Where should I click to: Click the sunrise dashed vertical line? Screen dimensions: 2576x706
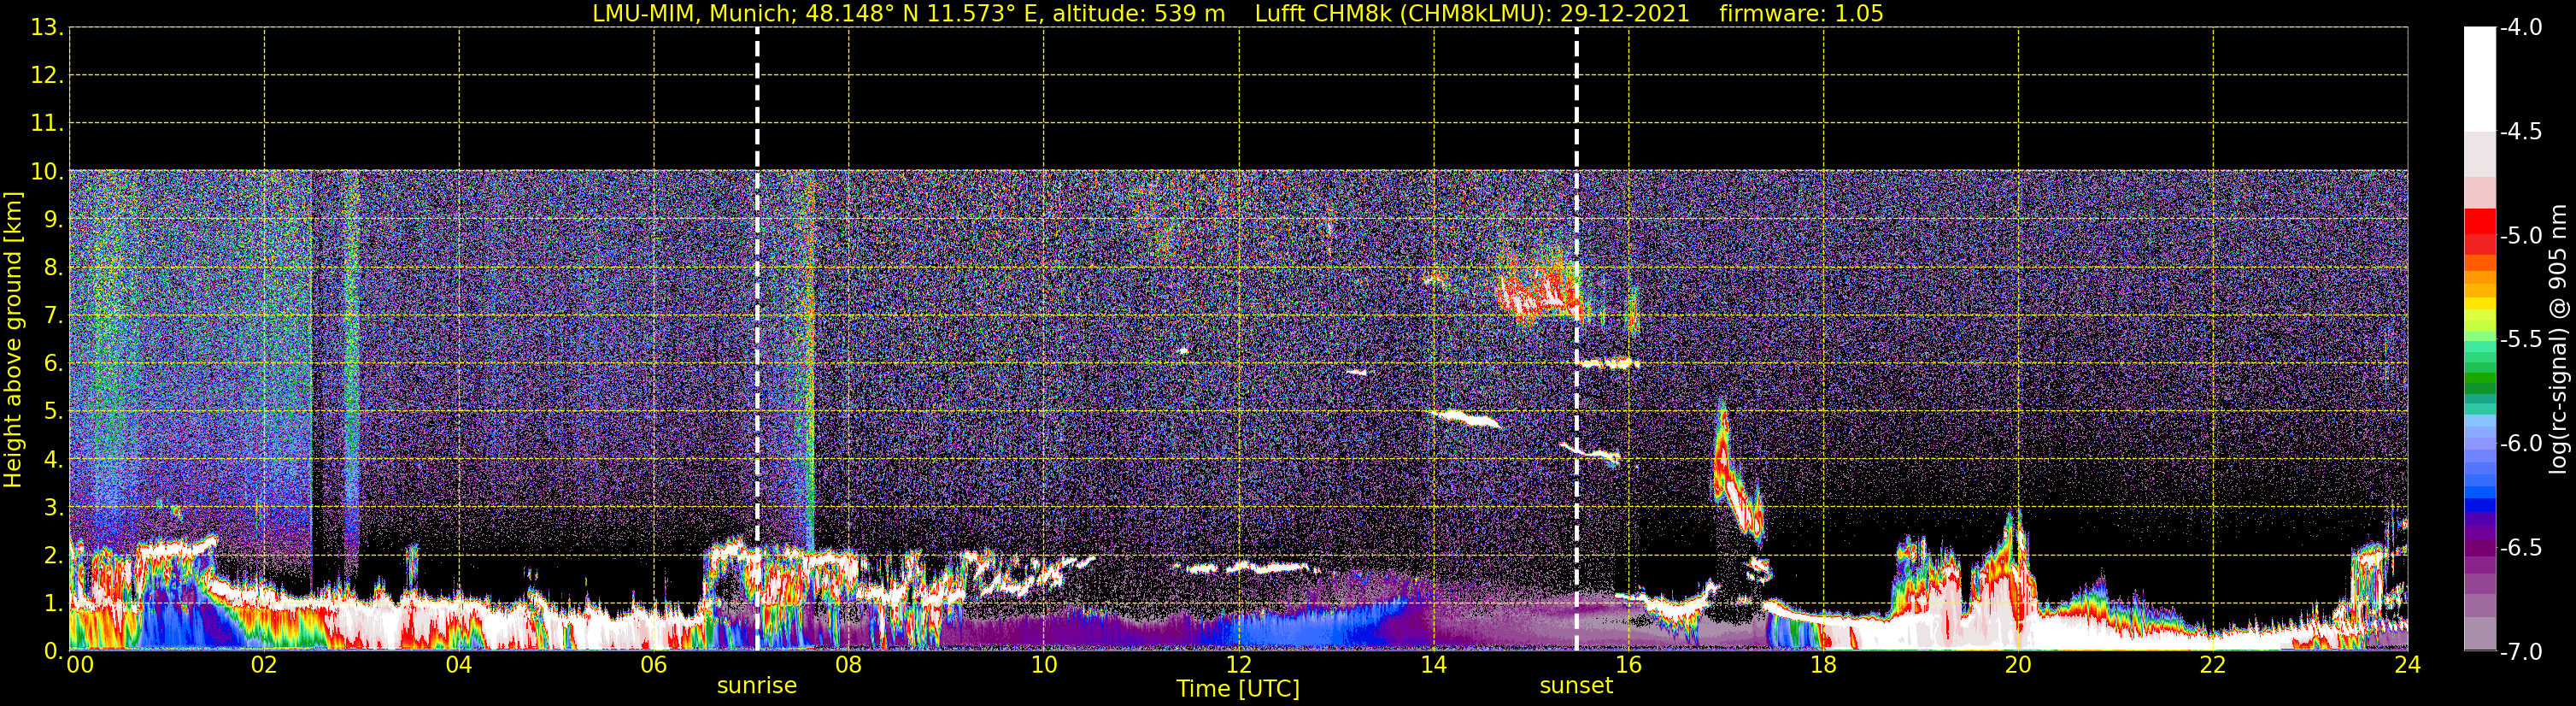pyautogui.click(x=757, y=339)
